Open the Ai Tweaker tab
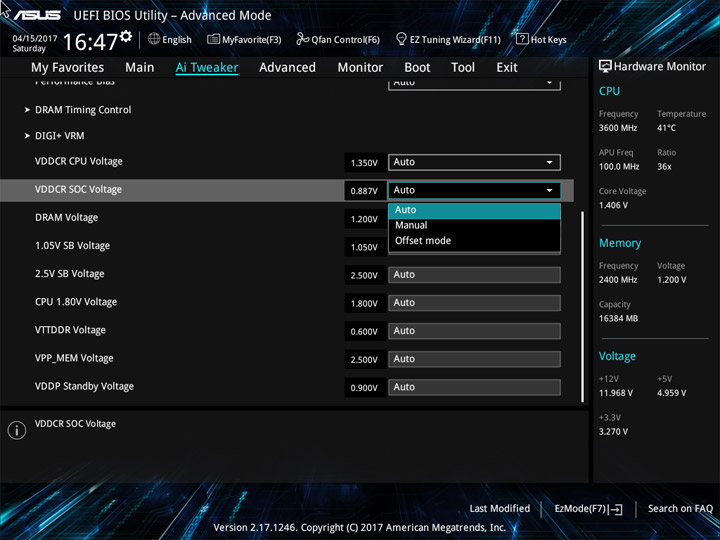720x540 pixels. 207,68
